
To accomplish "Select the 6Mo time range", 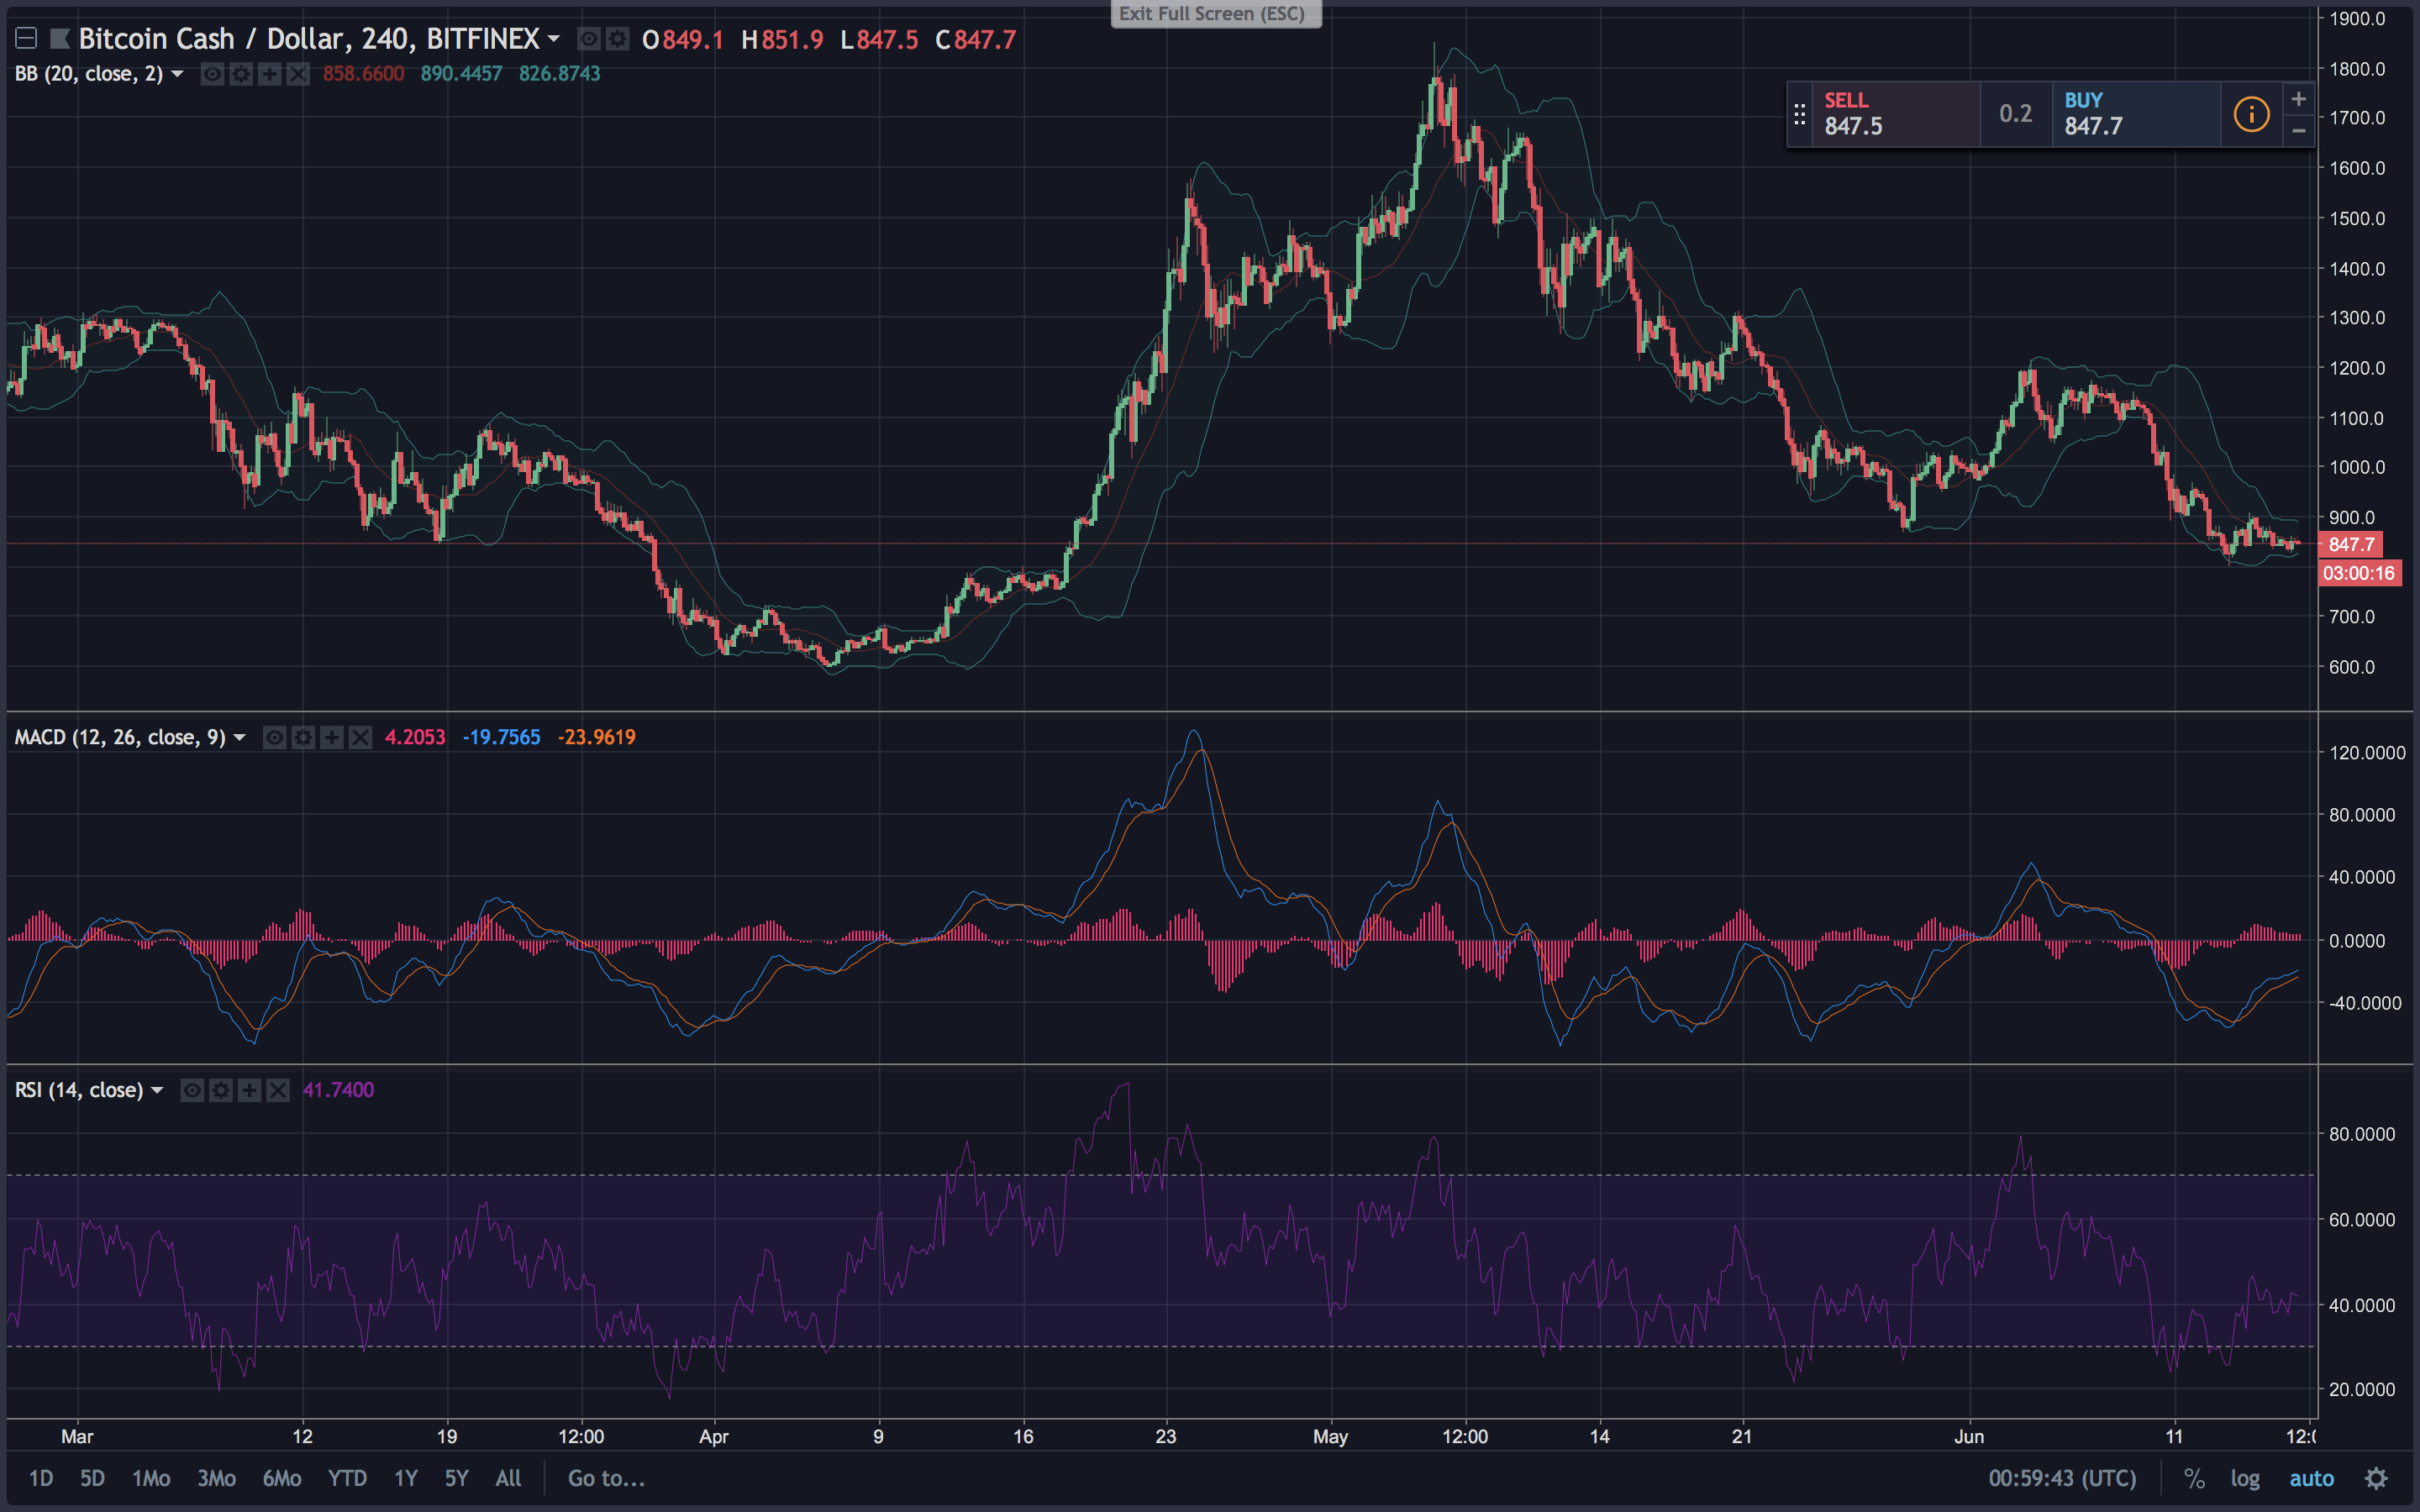I will (x=282, y=1478).
